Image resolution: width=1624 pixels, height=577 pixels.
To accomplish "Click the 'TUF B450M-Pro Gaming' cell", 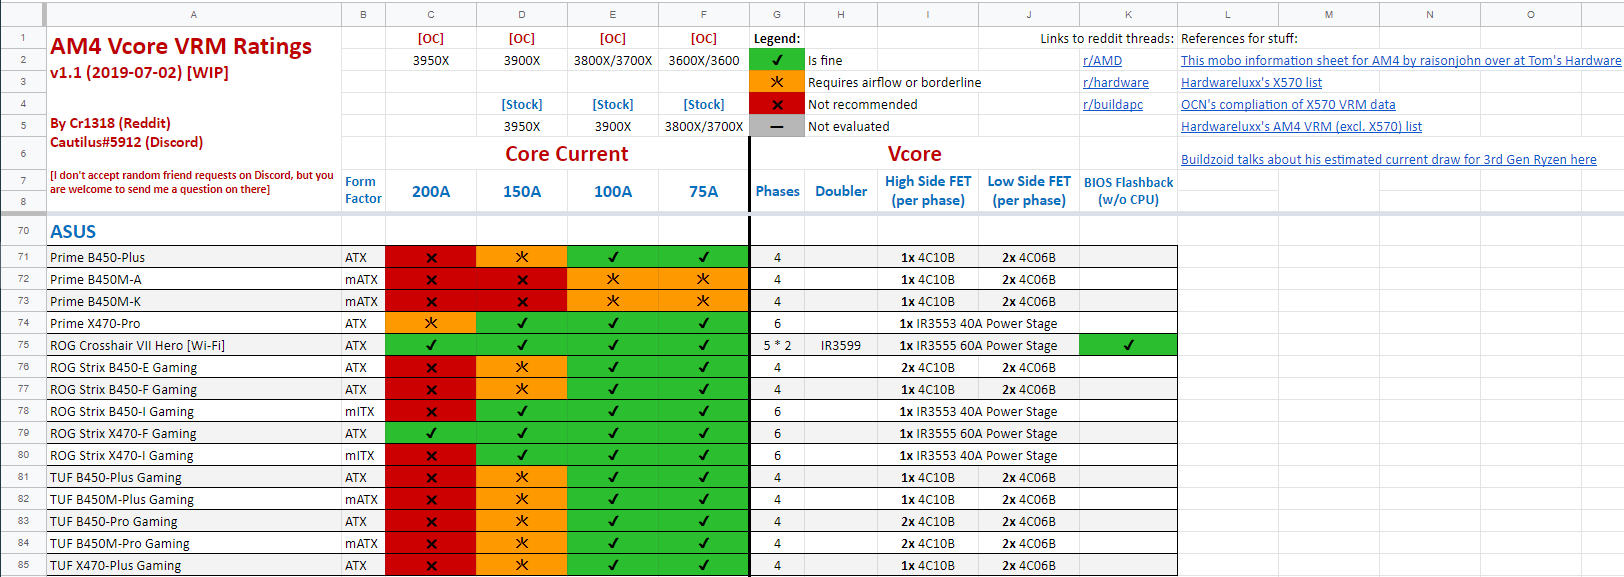I will [x=194, y=543].
